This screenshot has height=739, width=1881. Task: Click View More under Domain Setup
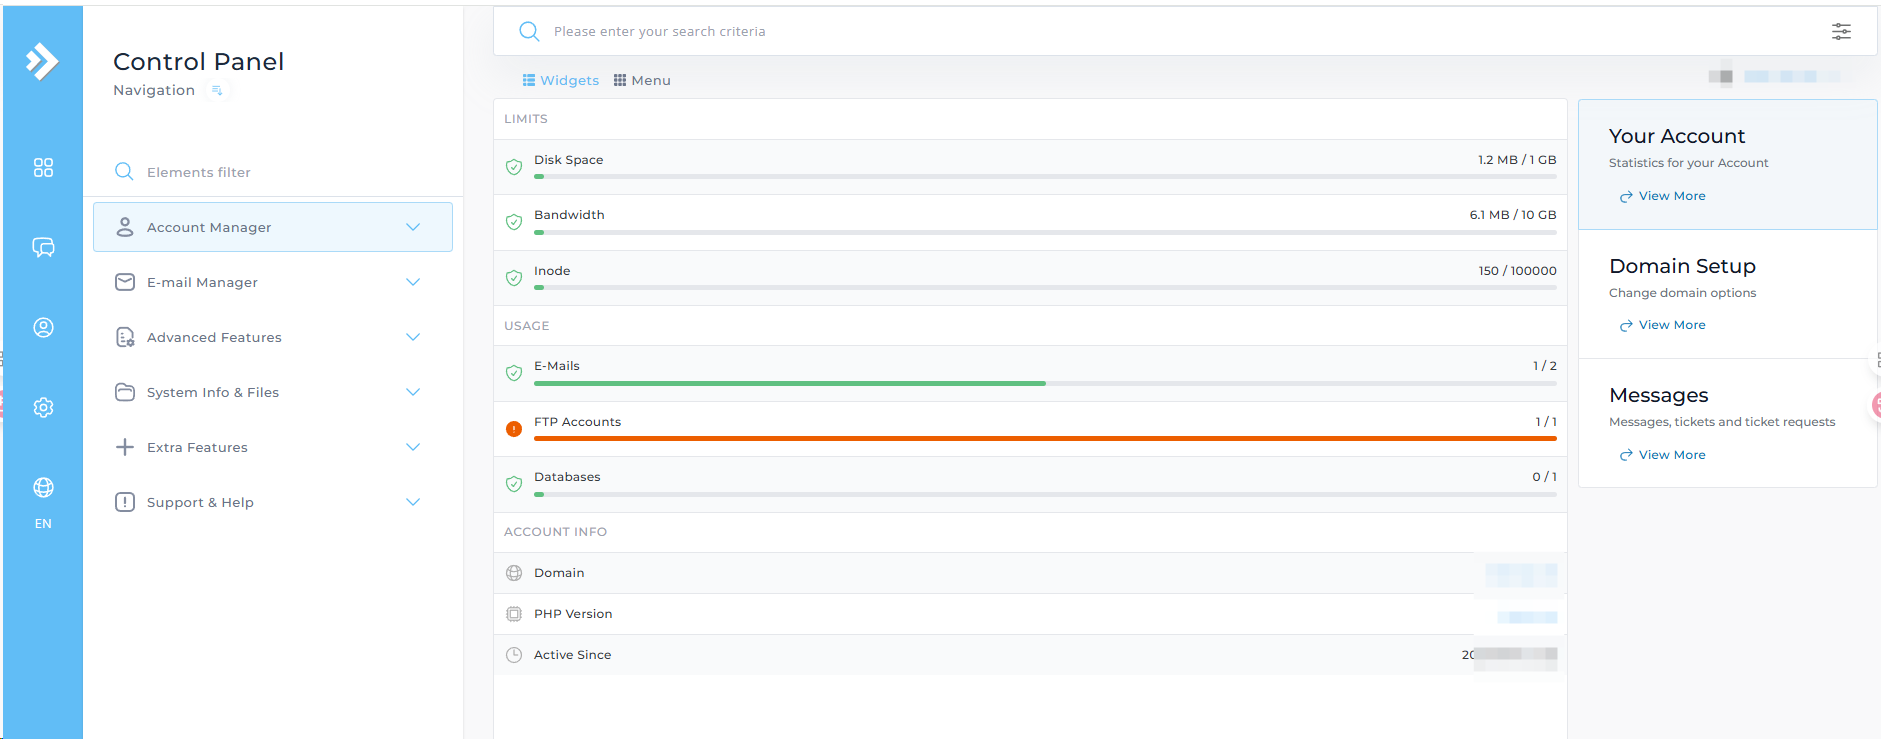[x=1671, y=325]
